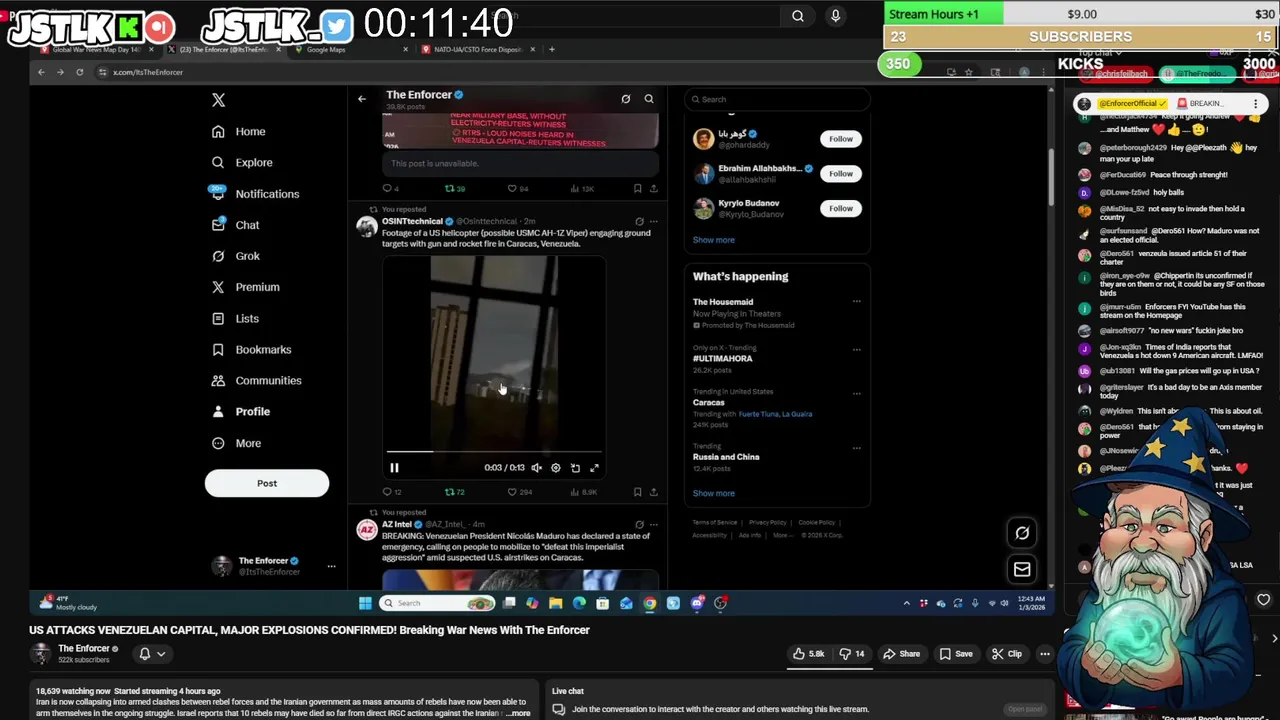
Task: Dislike the YouTube stream
Action: (851, 654)
